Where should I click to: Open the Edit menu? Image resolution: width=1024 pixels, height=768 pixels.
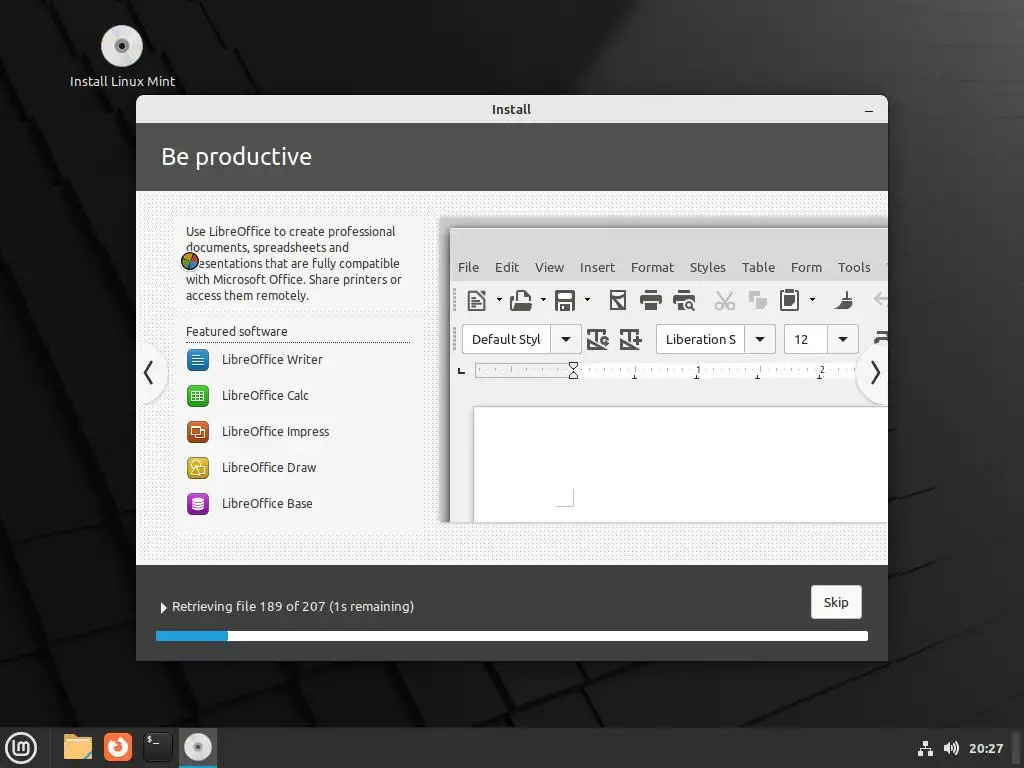pyautogui.click(x=507, y=268)
